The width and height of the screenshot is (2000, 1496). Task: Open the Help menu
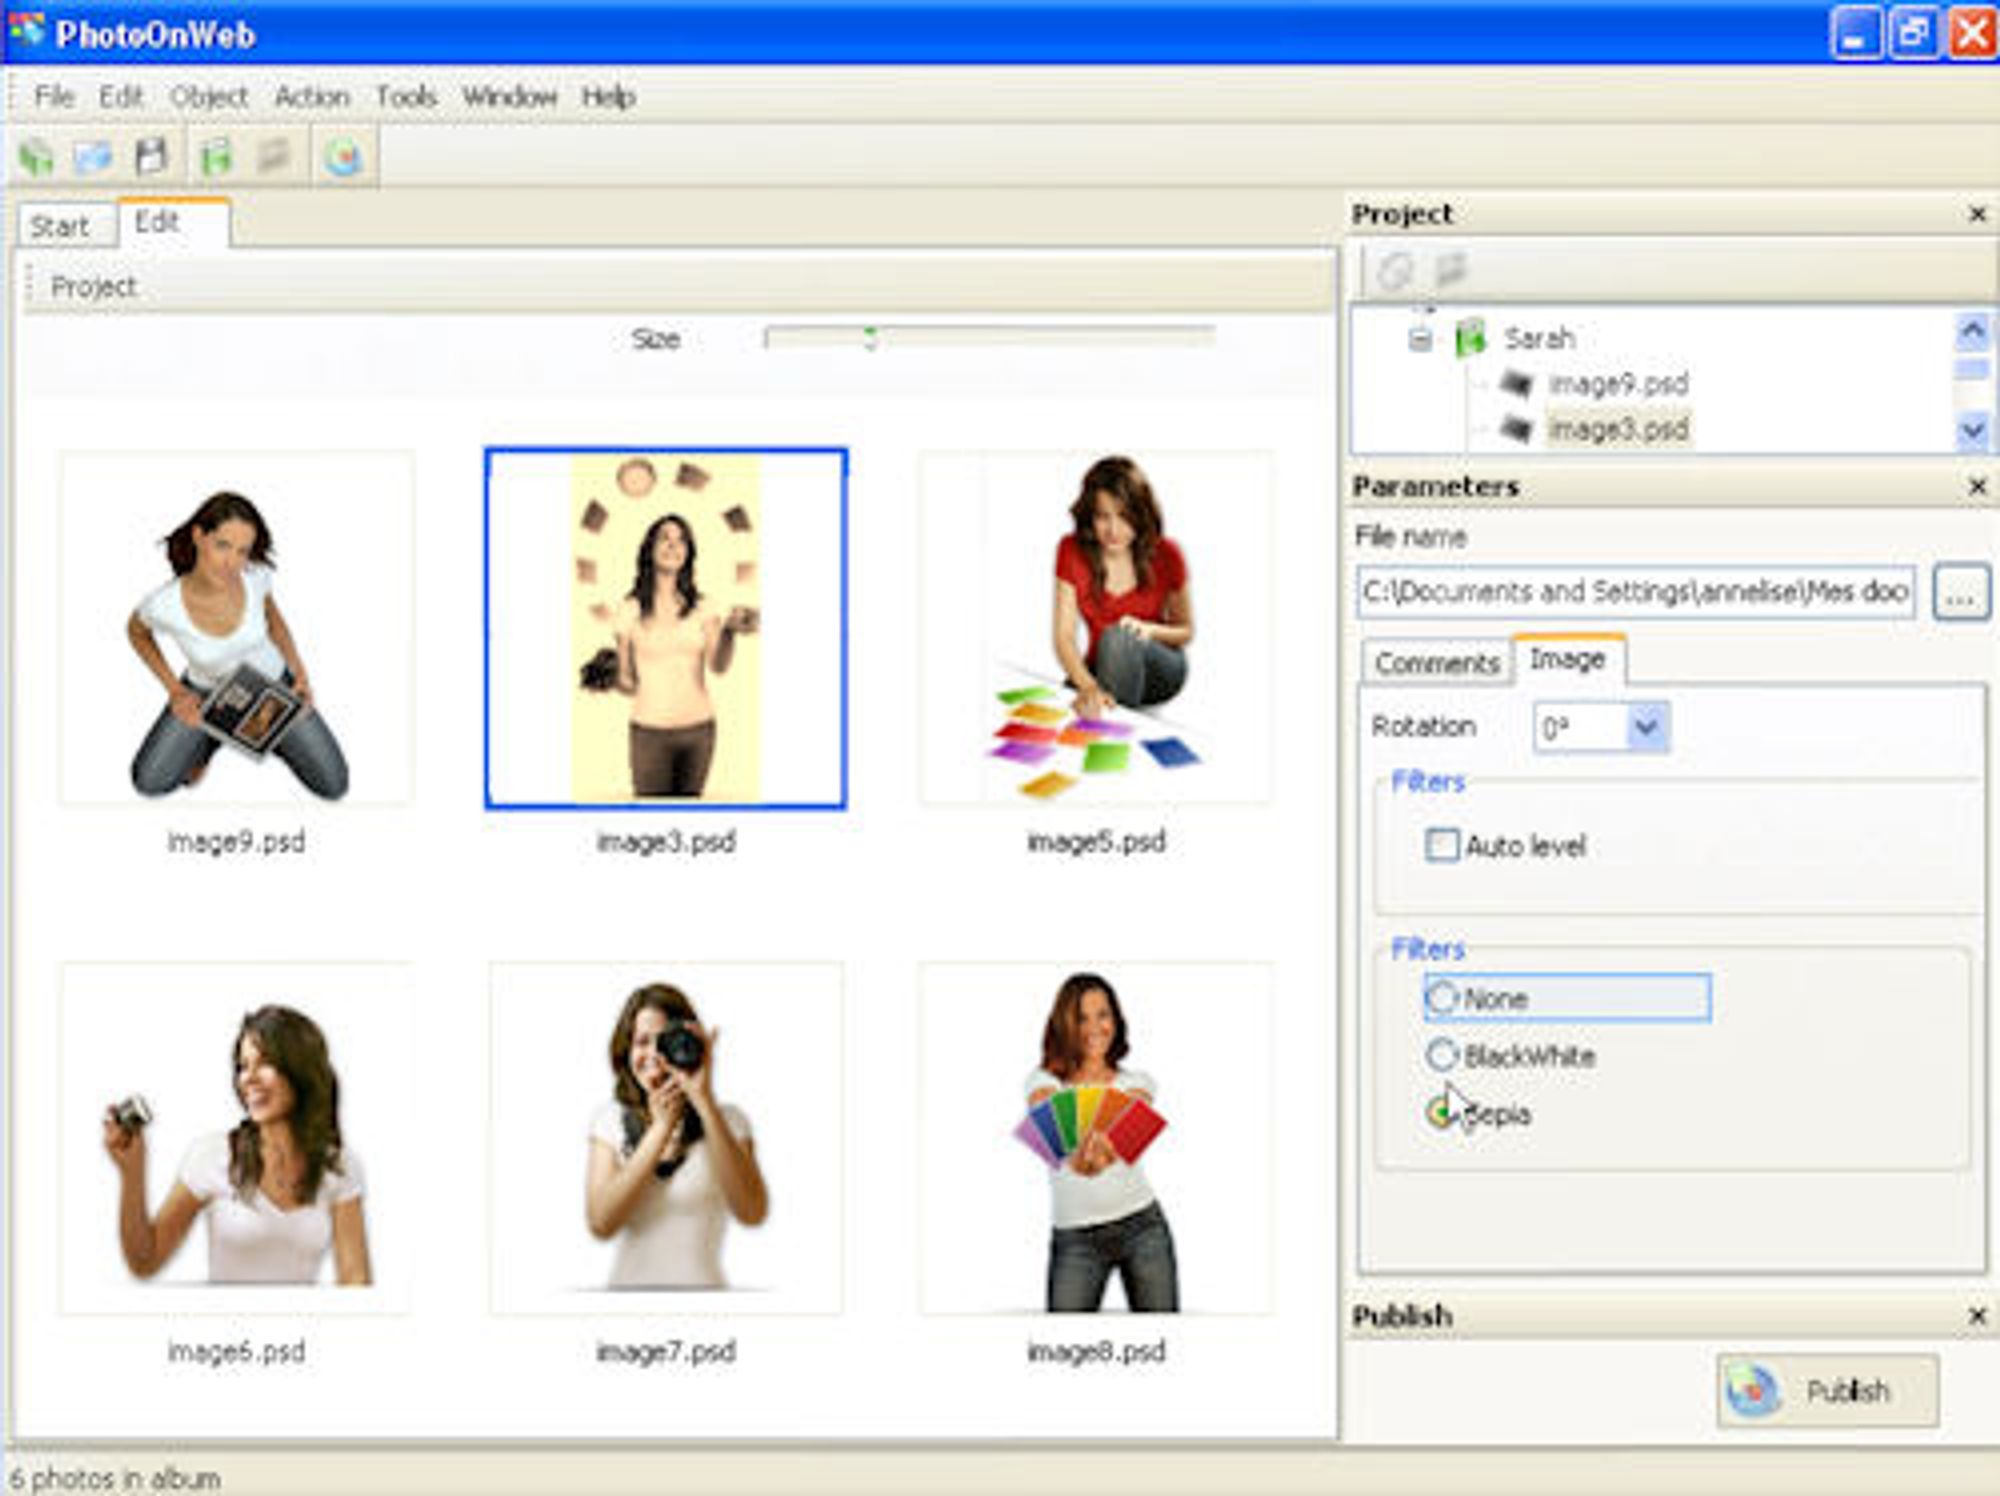pos(609,96)
